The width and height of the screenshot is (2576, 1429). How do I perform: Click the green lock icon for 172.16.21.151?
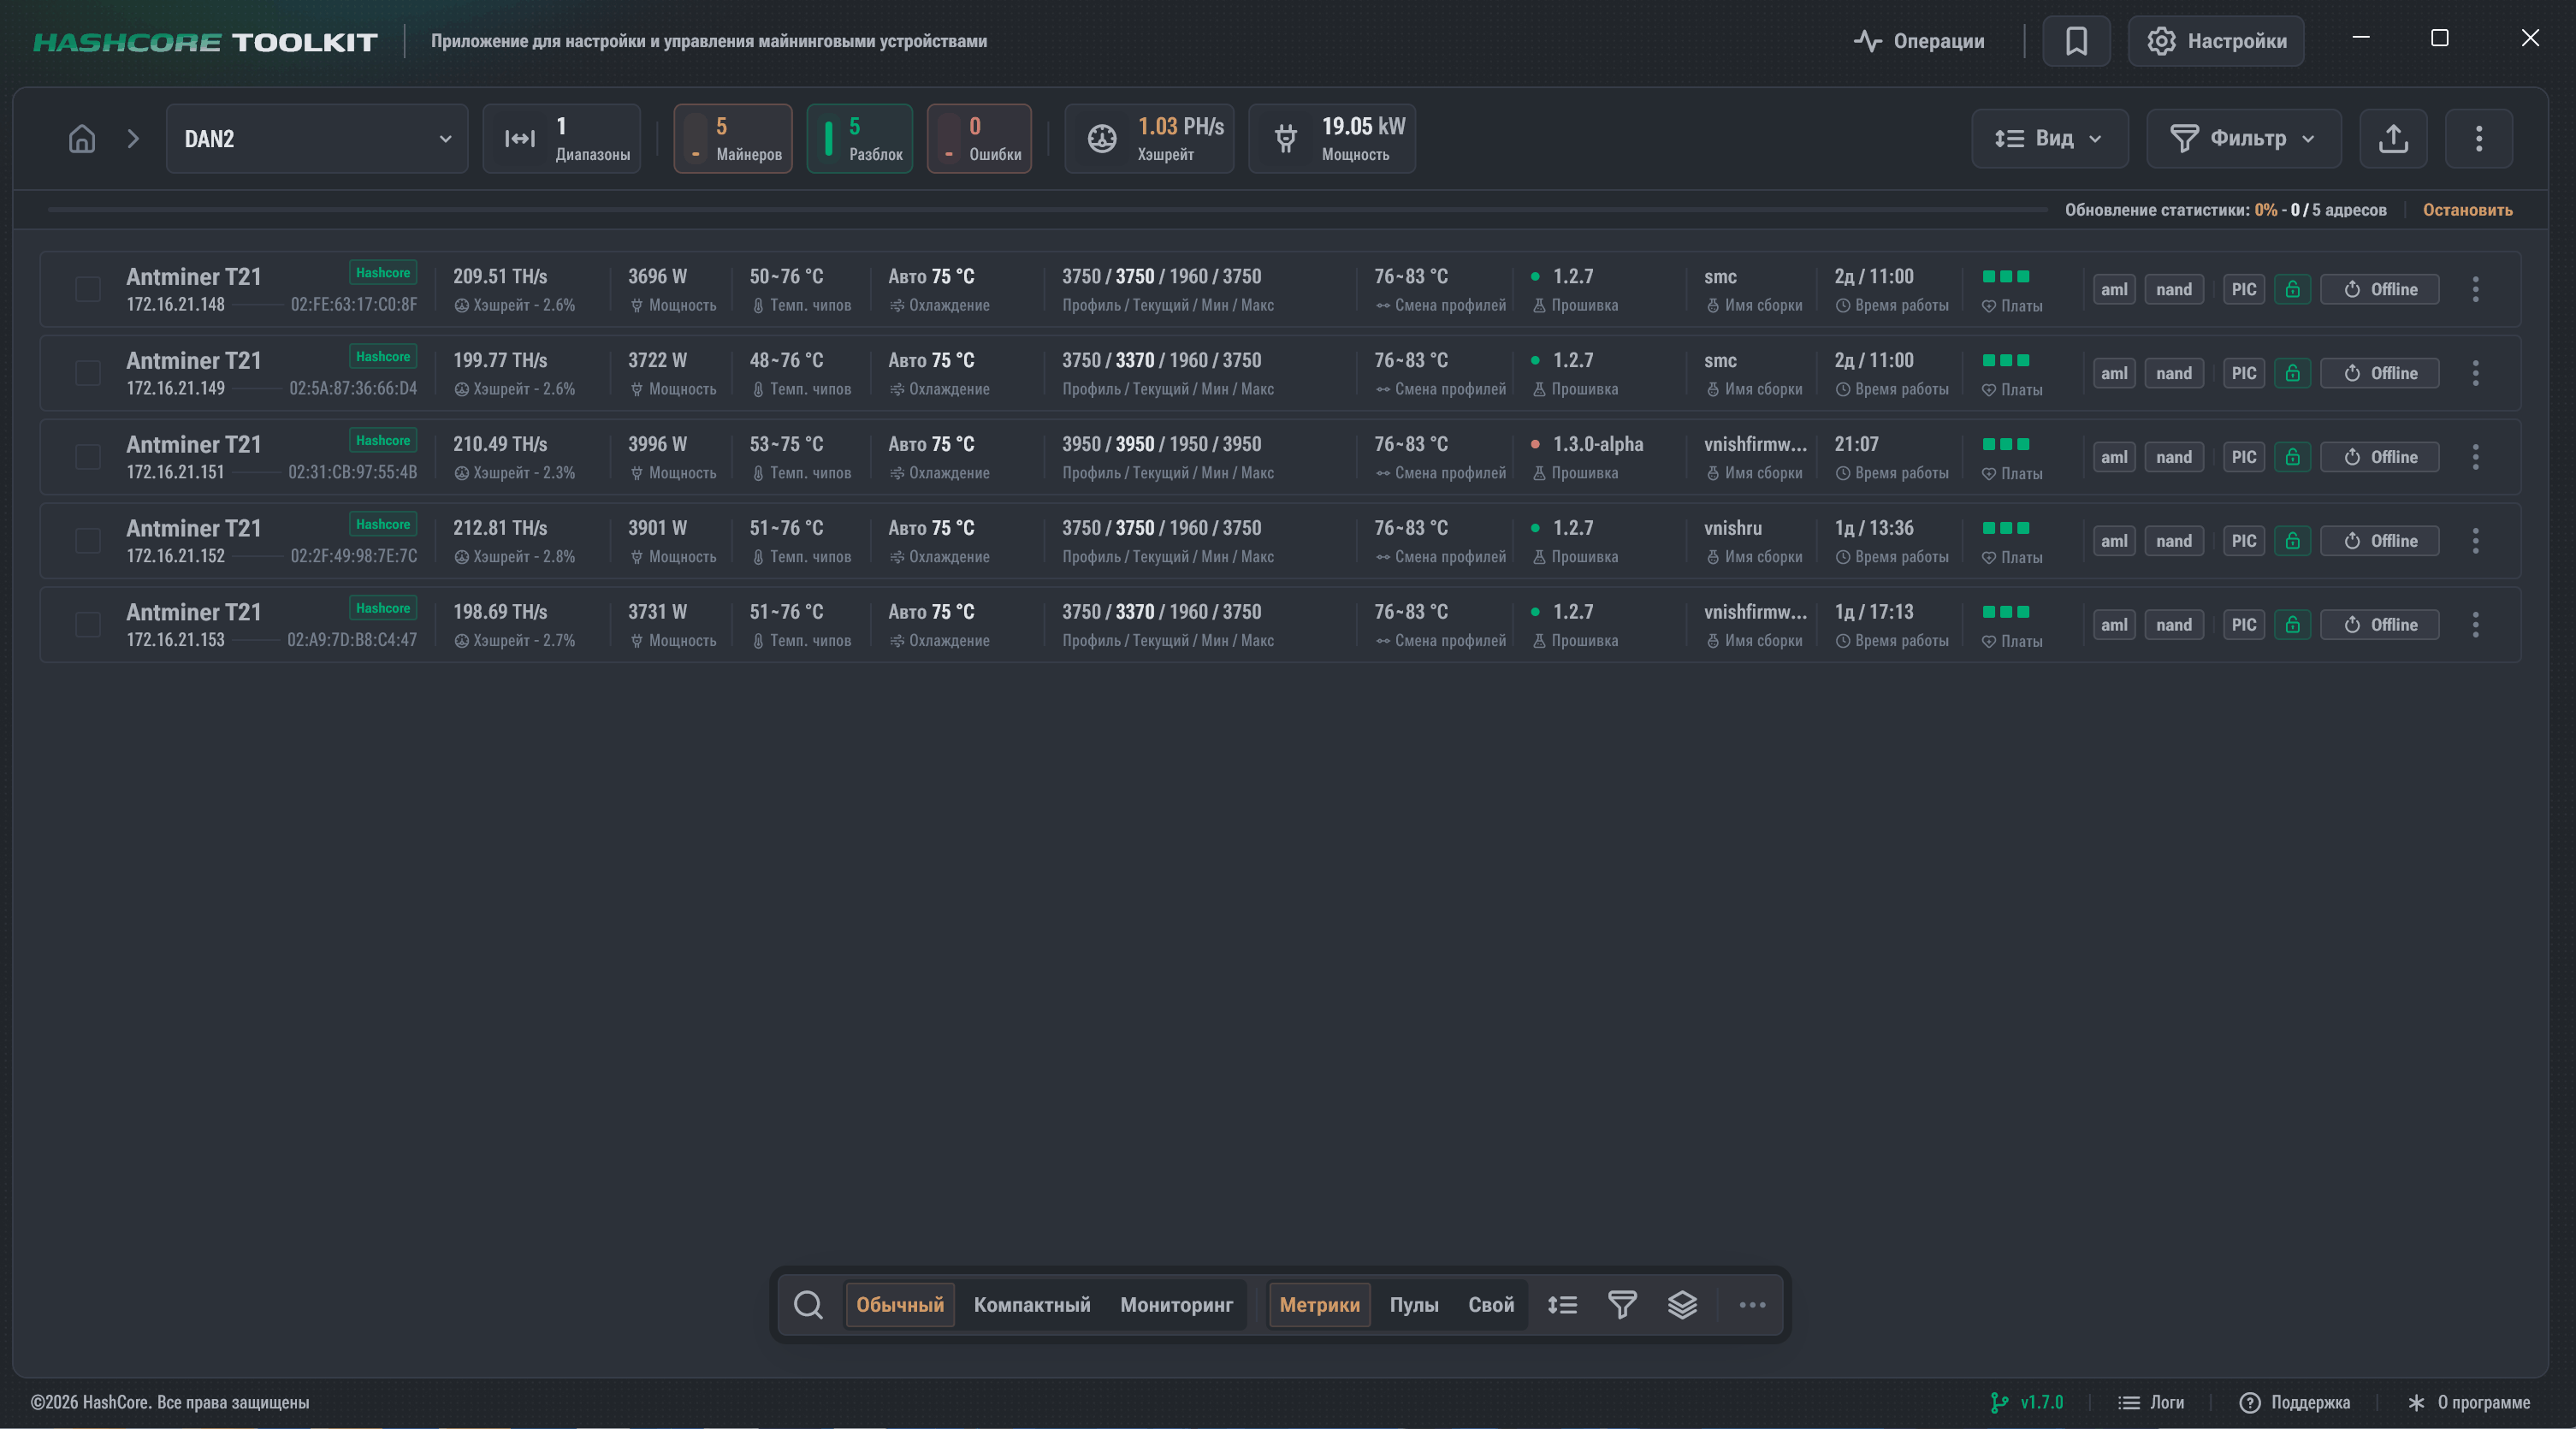(2292, 458)
